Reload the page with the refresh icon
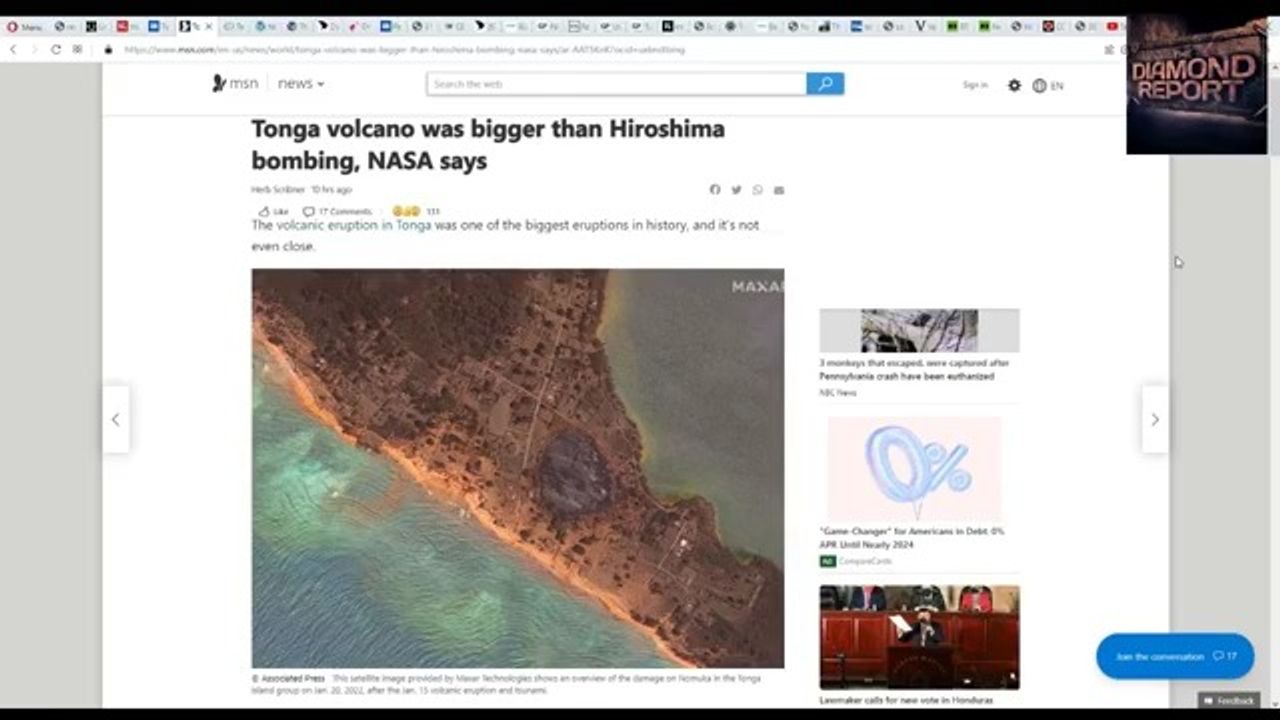The height and width of the screenshot is (720, 1280). click(x=55, y=49)
